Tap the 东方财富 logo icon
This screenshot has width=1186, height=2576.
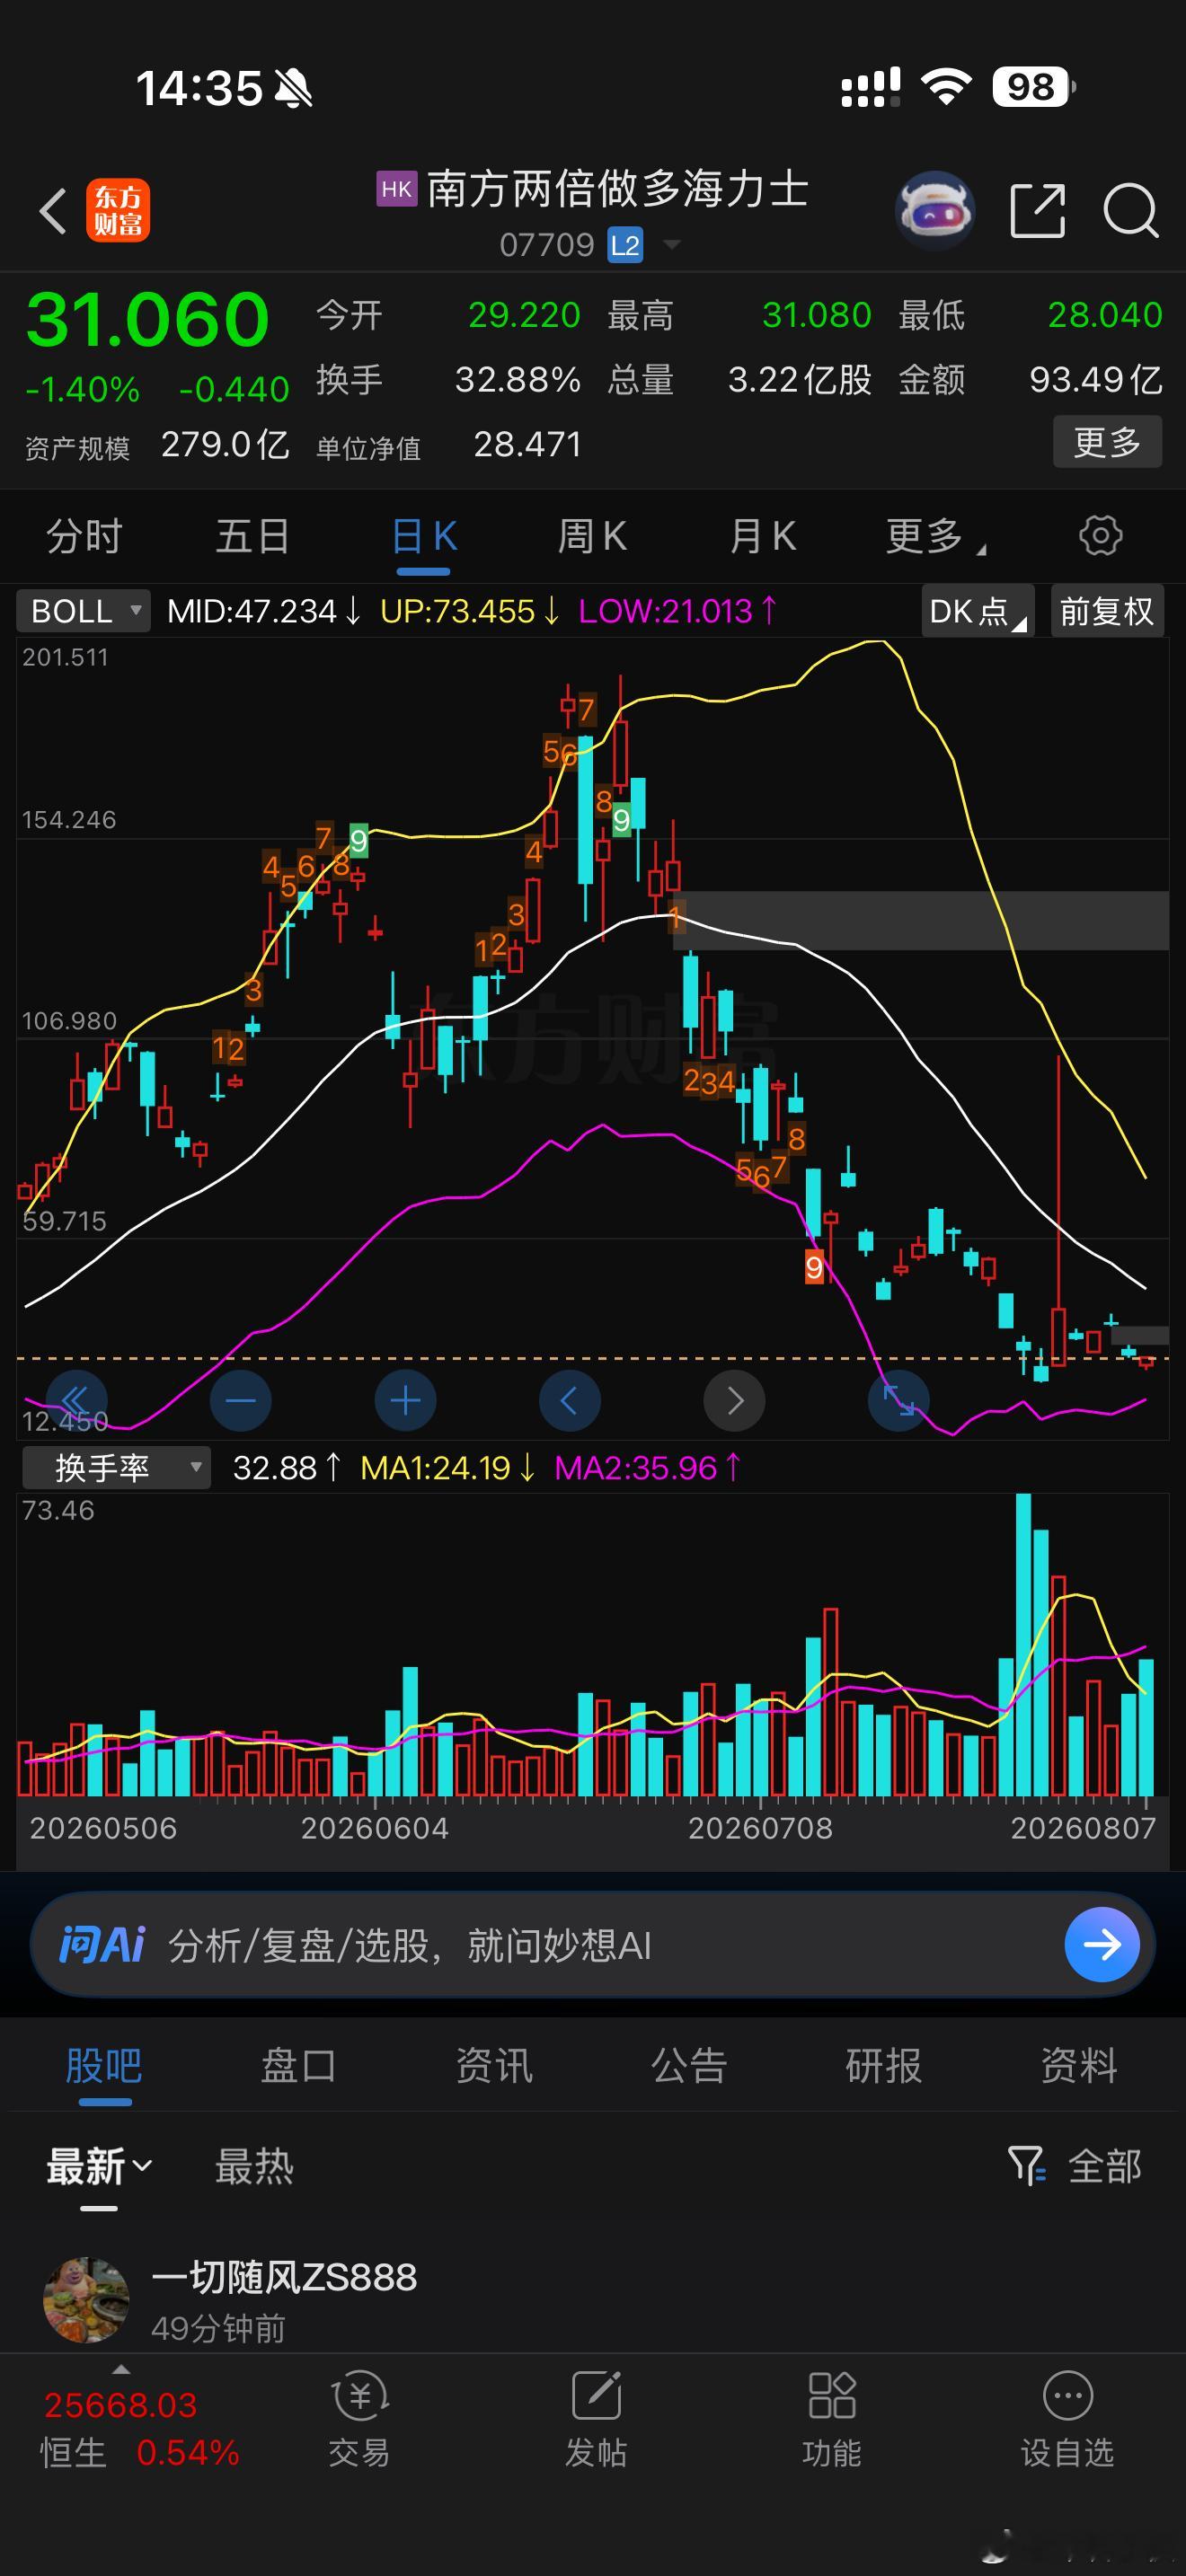tap(118, 211)
